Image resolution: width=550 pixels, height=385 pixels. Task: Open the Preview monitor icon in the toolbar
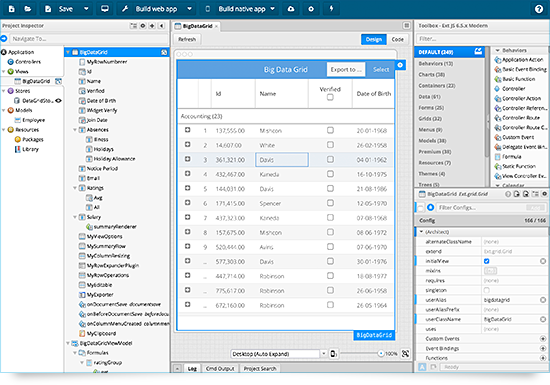[105, 9]
